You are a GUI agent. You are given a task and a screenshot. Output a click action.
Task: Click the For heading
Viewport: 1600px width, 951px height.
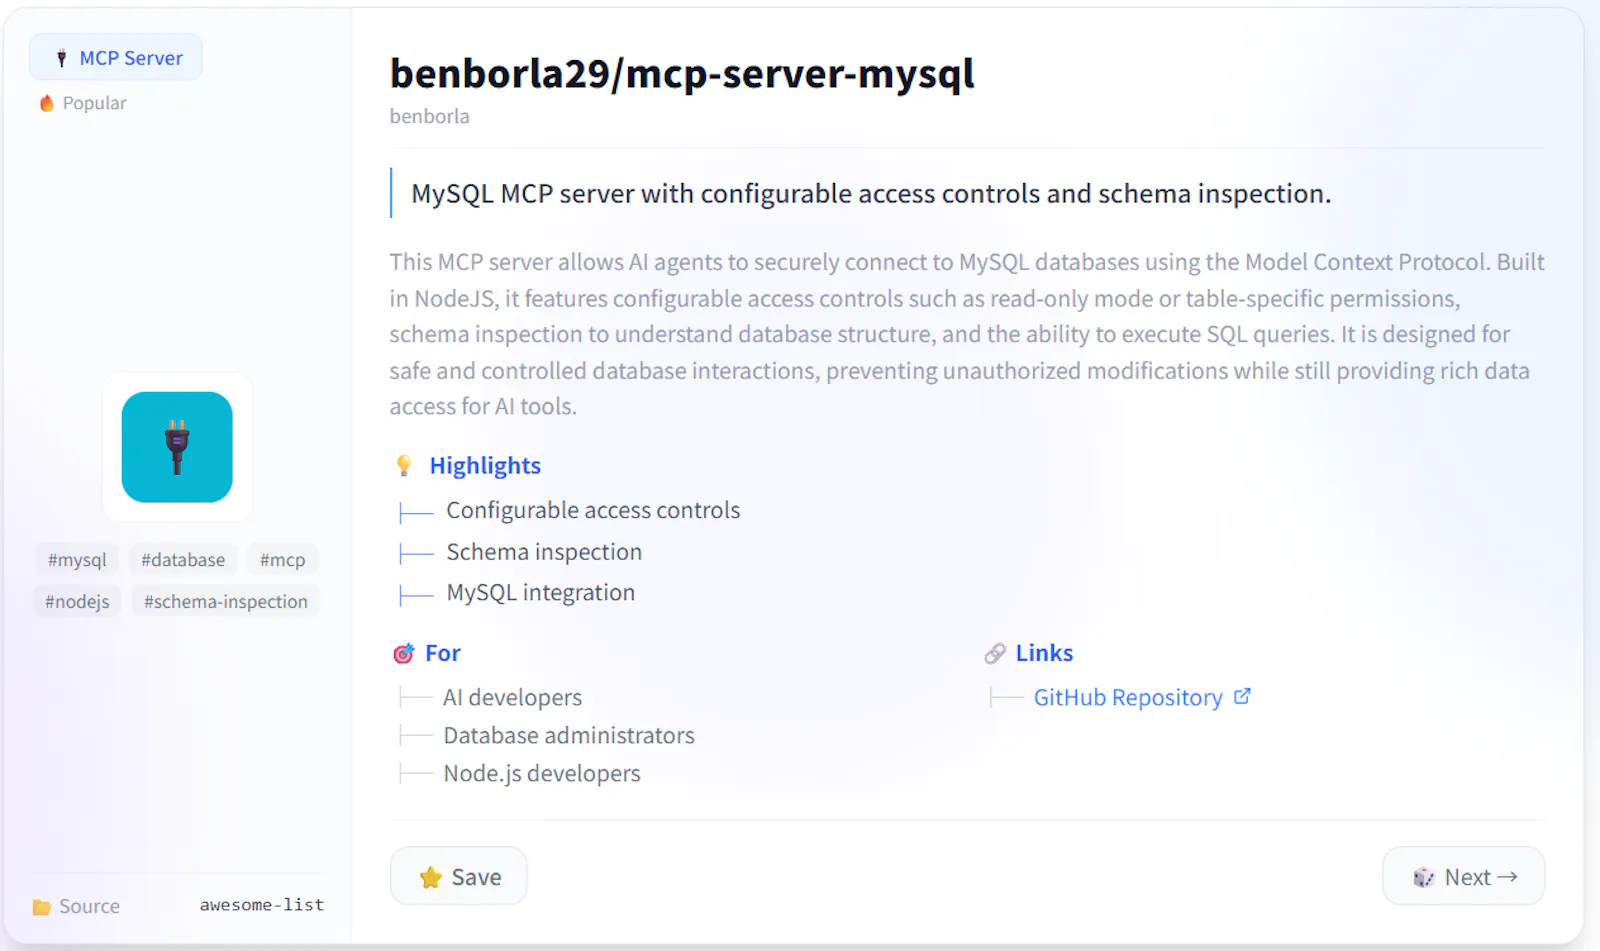pyautogui.click(x=443, y=653)
